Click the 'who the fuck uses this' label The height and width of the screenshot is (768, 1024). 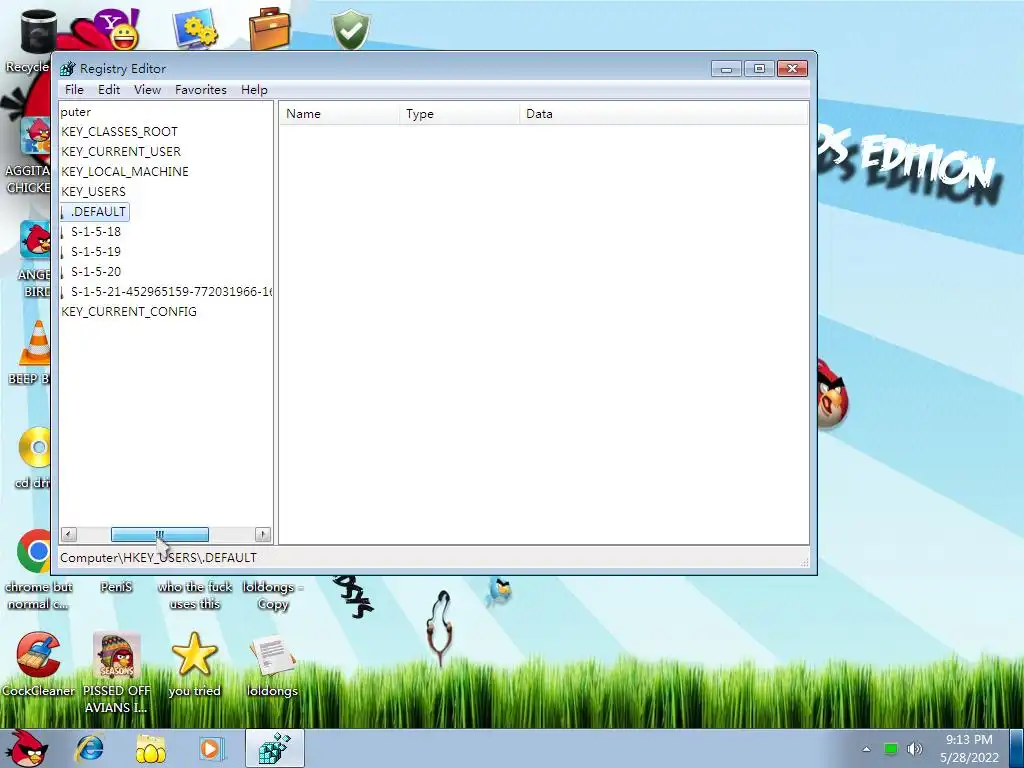pos(195,595)
